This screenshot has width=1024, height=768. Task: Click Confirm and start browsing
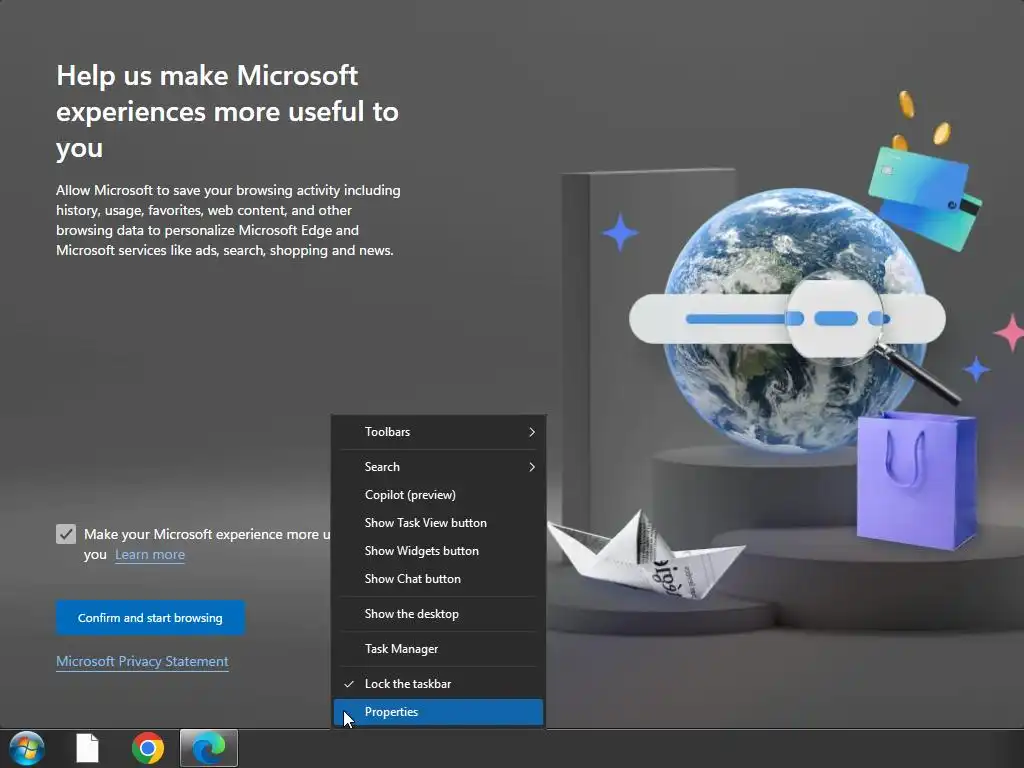pyautogui.click(x=150, y=618)
